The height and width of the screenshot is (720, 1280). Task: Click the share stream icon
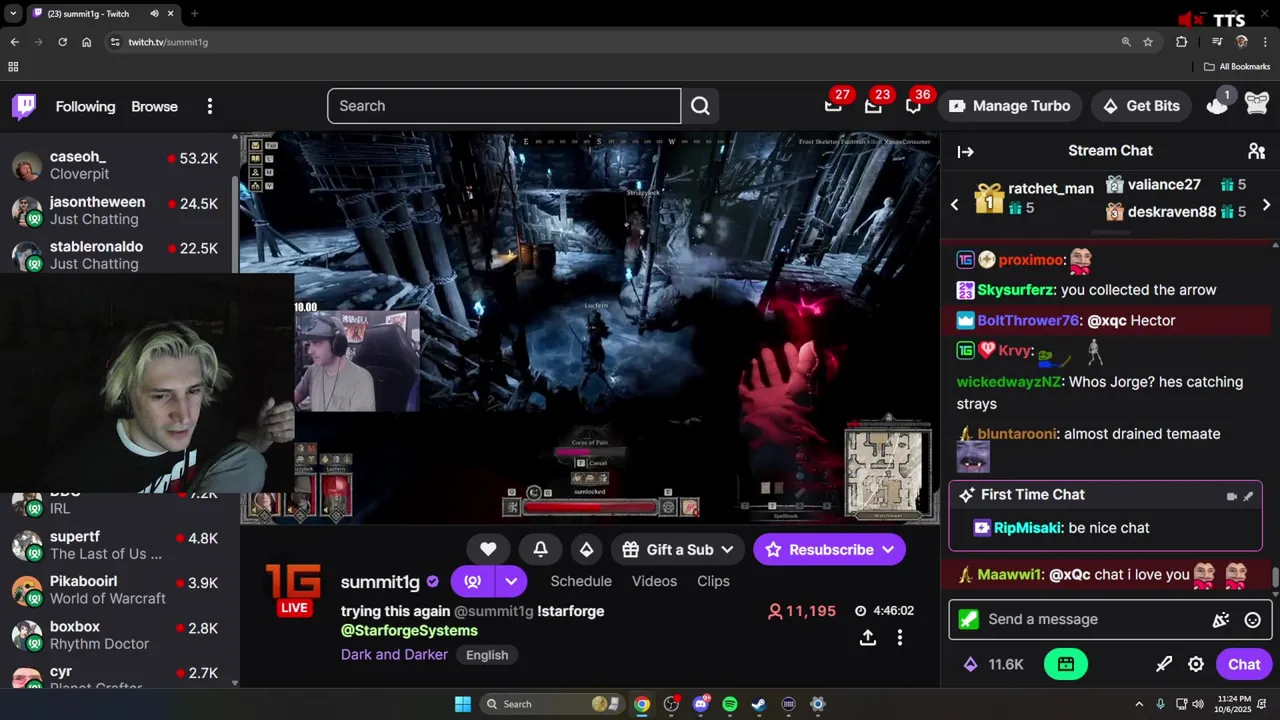pos(868,637)
